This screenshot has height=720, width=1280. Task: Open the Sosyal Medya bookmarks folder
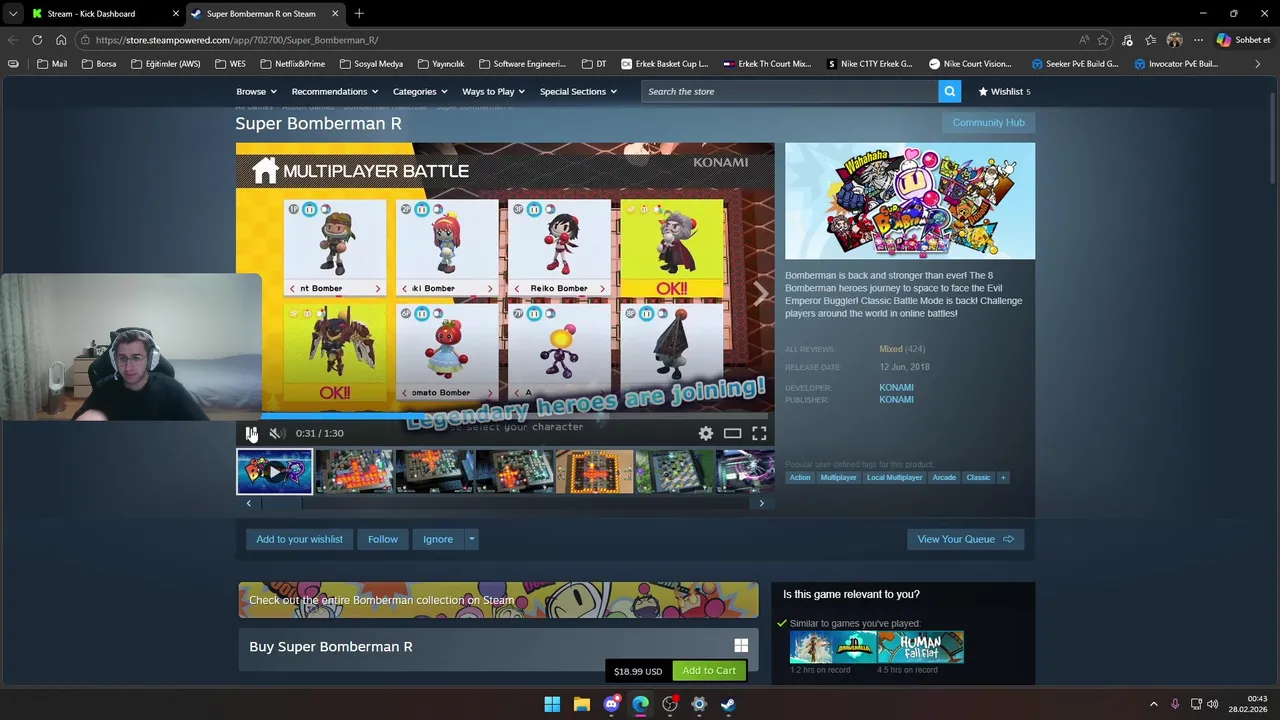point(371,64)
